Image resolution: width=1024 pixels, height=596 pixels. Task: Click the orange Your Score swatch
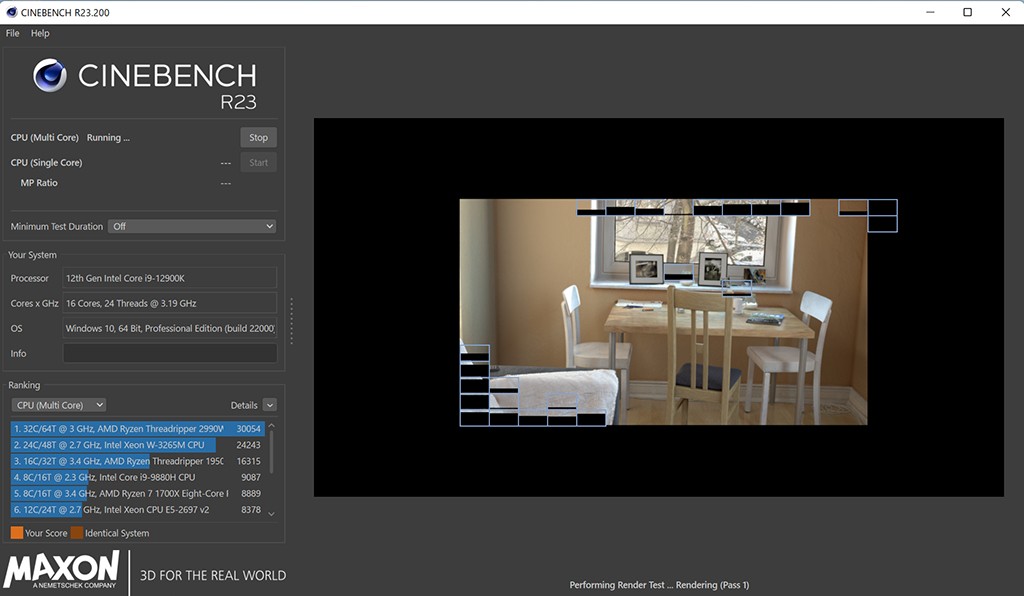click(16, 533)
